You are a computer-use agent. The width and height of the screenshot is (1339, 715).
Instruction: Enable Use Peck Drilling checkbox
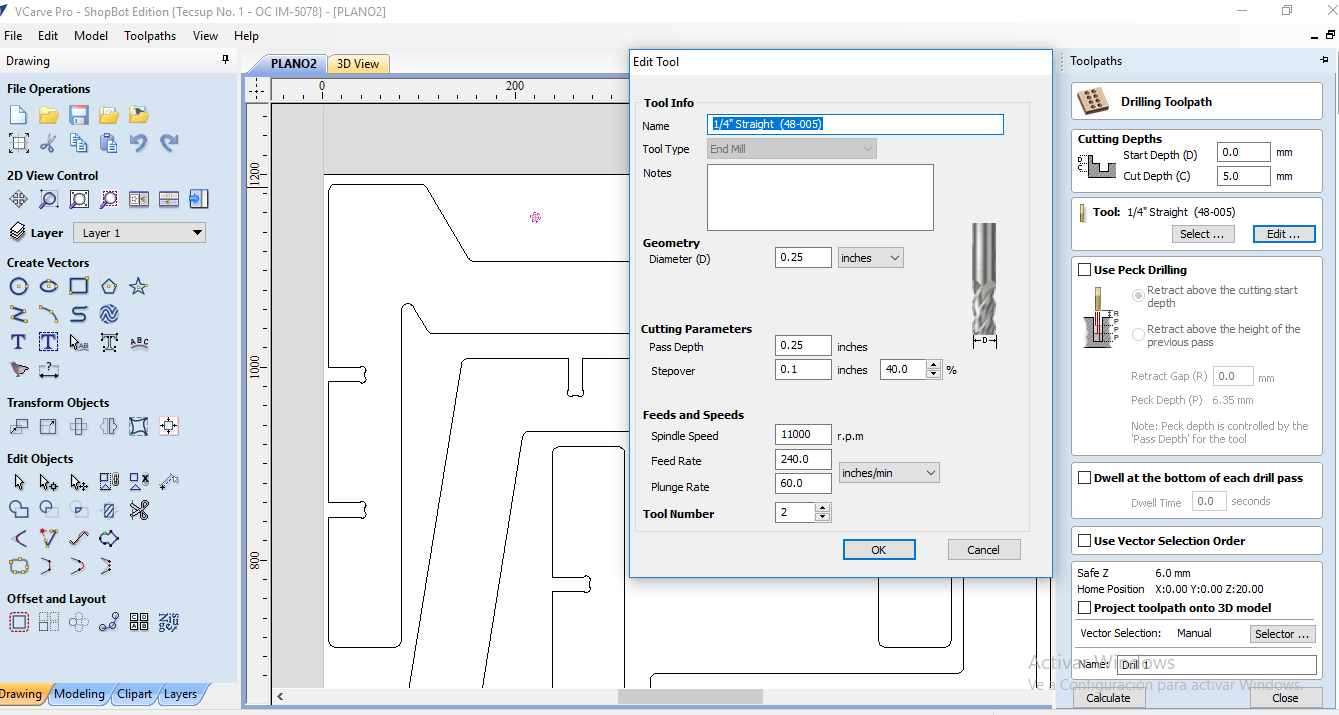click(x=1084, y=270)
